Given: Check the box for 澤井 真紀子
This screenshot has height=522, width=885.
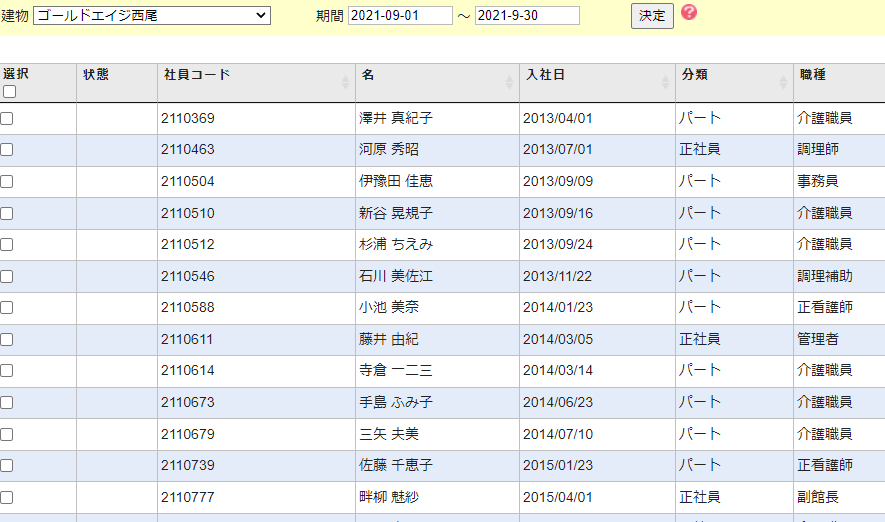Looking at the screenshot, I should coord(7,118).
